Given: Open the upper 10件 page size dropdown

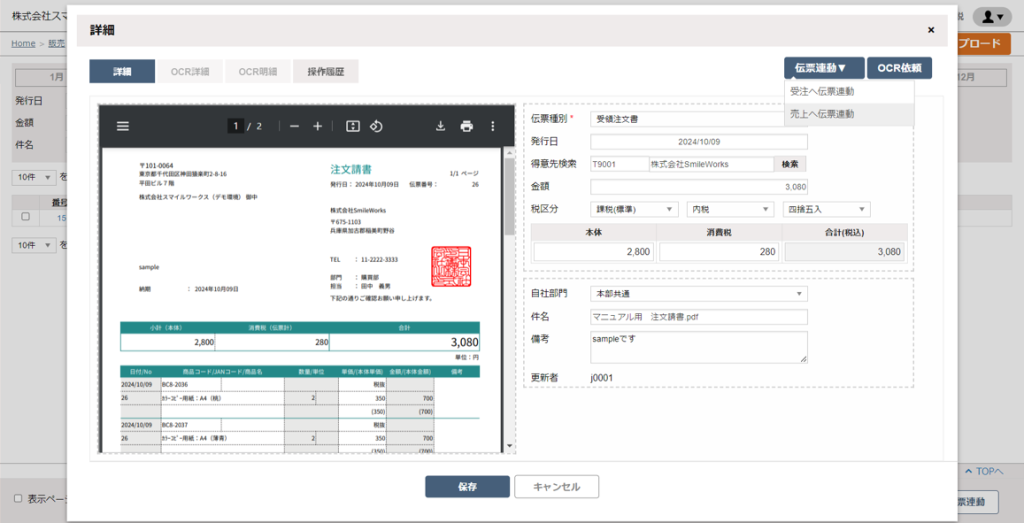Looking at the screenshot, I should 35,178.
